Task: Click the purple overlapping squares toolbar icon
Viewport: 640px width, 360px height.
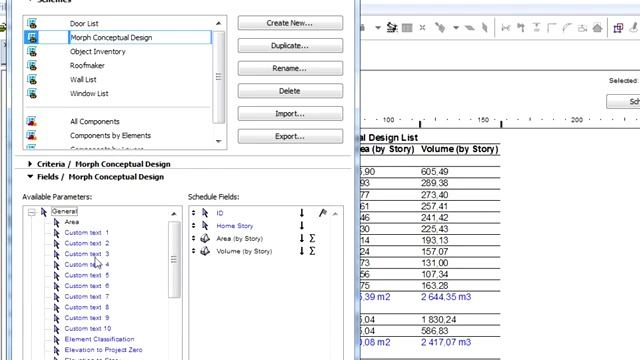Action: coord(618,28)
